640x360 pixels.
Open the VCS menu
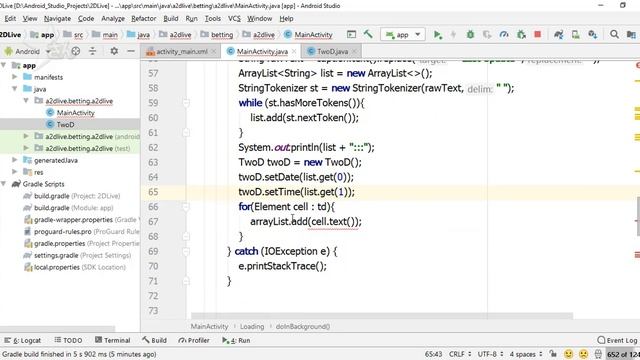(x=234, y=19)
